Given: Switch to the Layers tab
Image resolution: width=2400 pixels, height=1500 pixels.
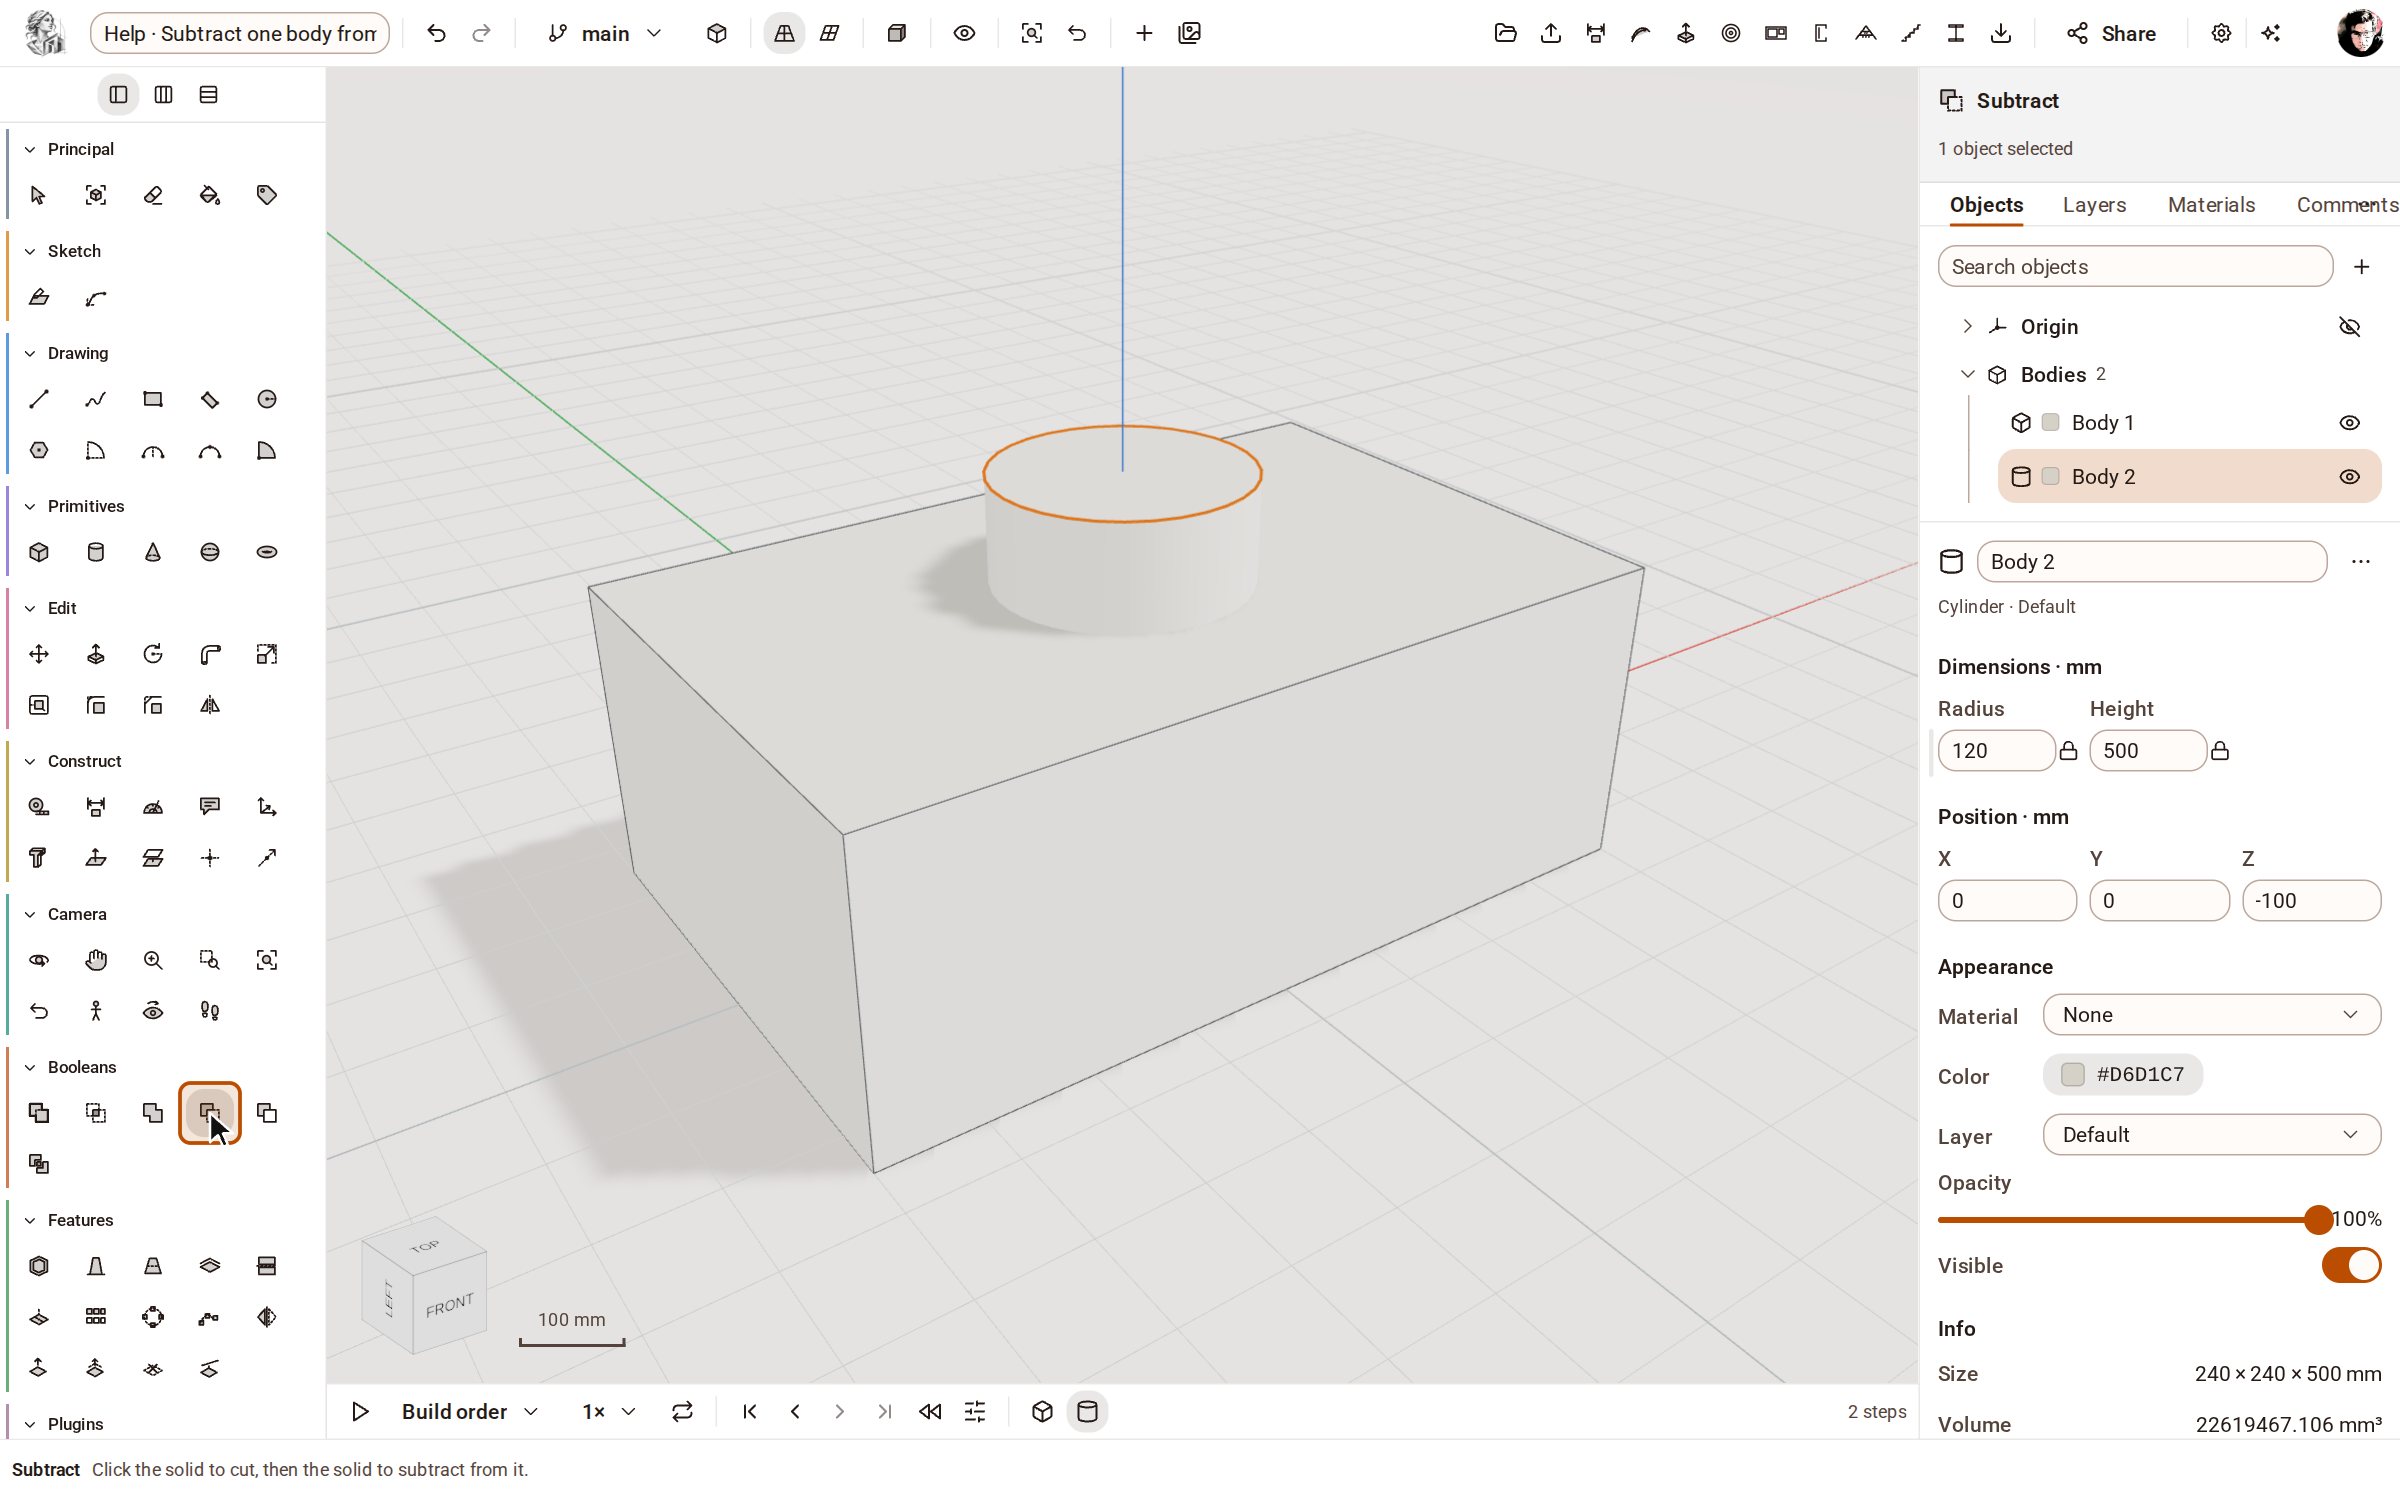Looking at the screenshot, I should point(2094,205).
